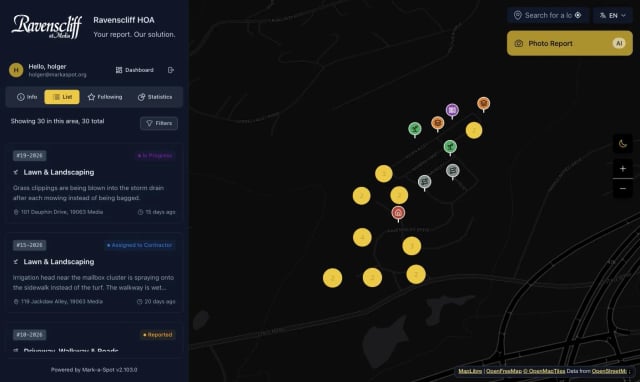Open the Following tab
640x382 pixels.
tap(105, 97)
